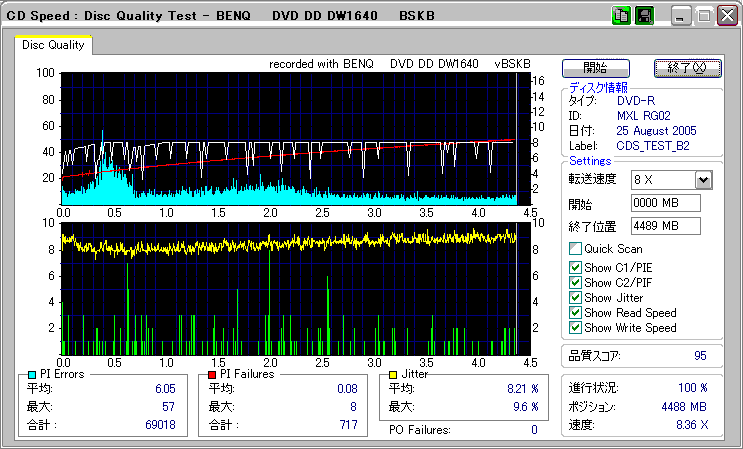Screen dimensions: 743x449
Task: Click the start position 0000 MB field
Action: click(666, 203)
